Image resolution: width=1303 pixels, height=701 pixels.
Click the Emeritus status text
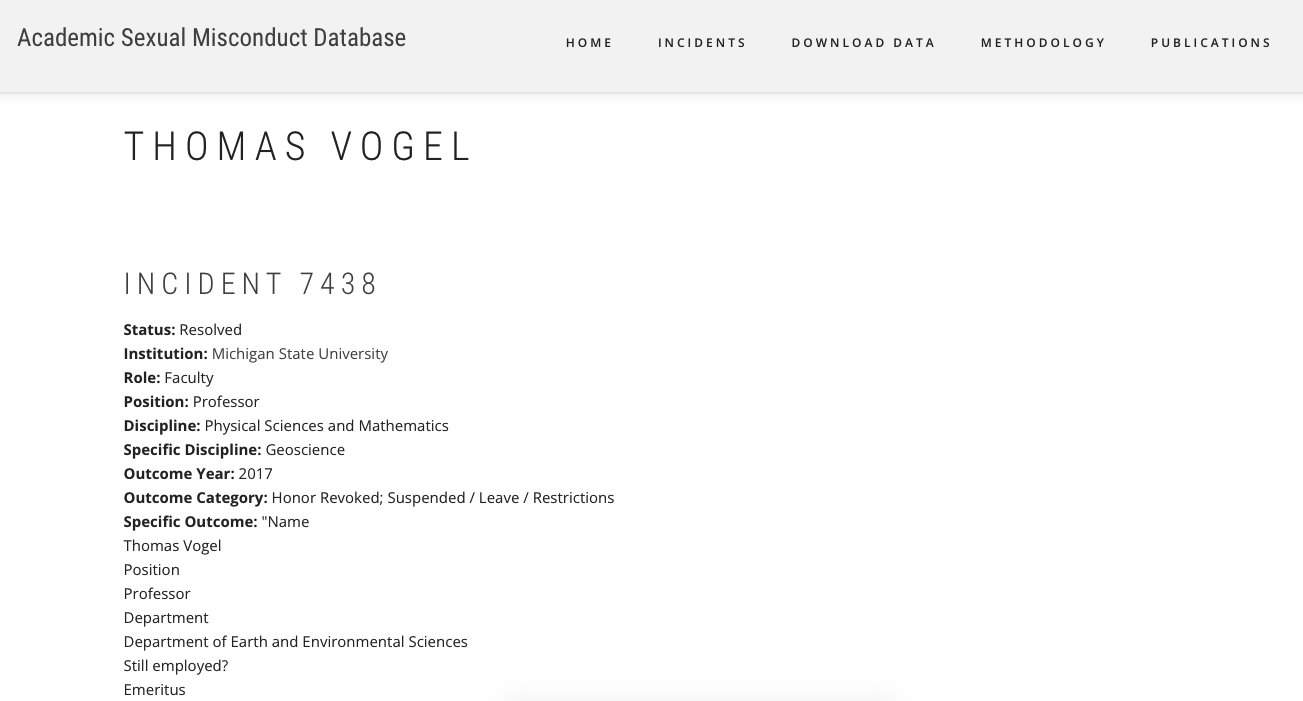[x=155, y=690]
